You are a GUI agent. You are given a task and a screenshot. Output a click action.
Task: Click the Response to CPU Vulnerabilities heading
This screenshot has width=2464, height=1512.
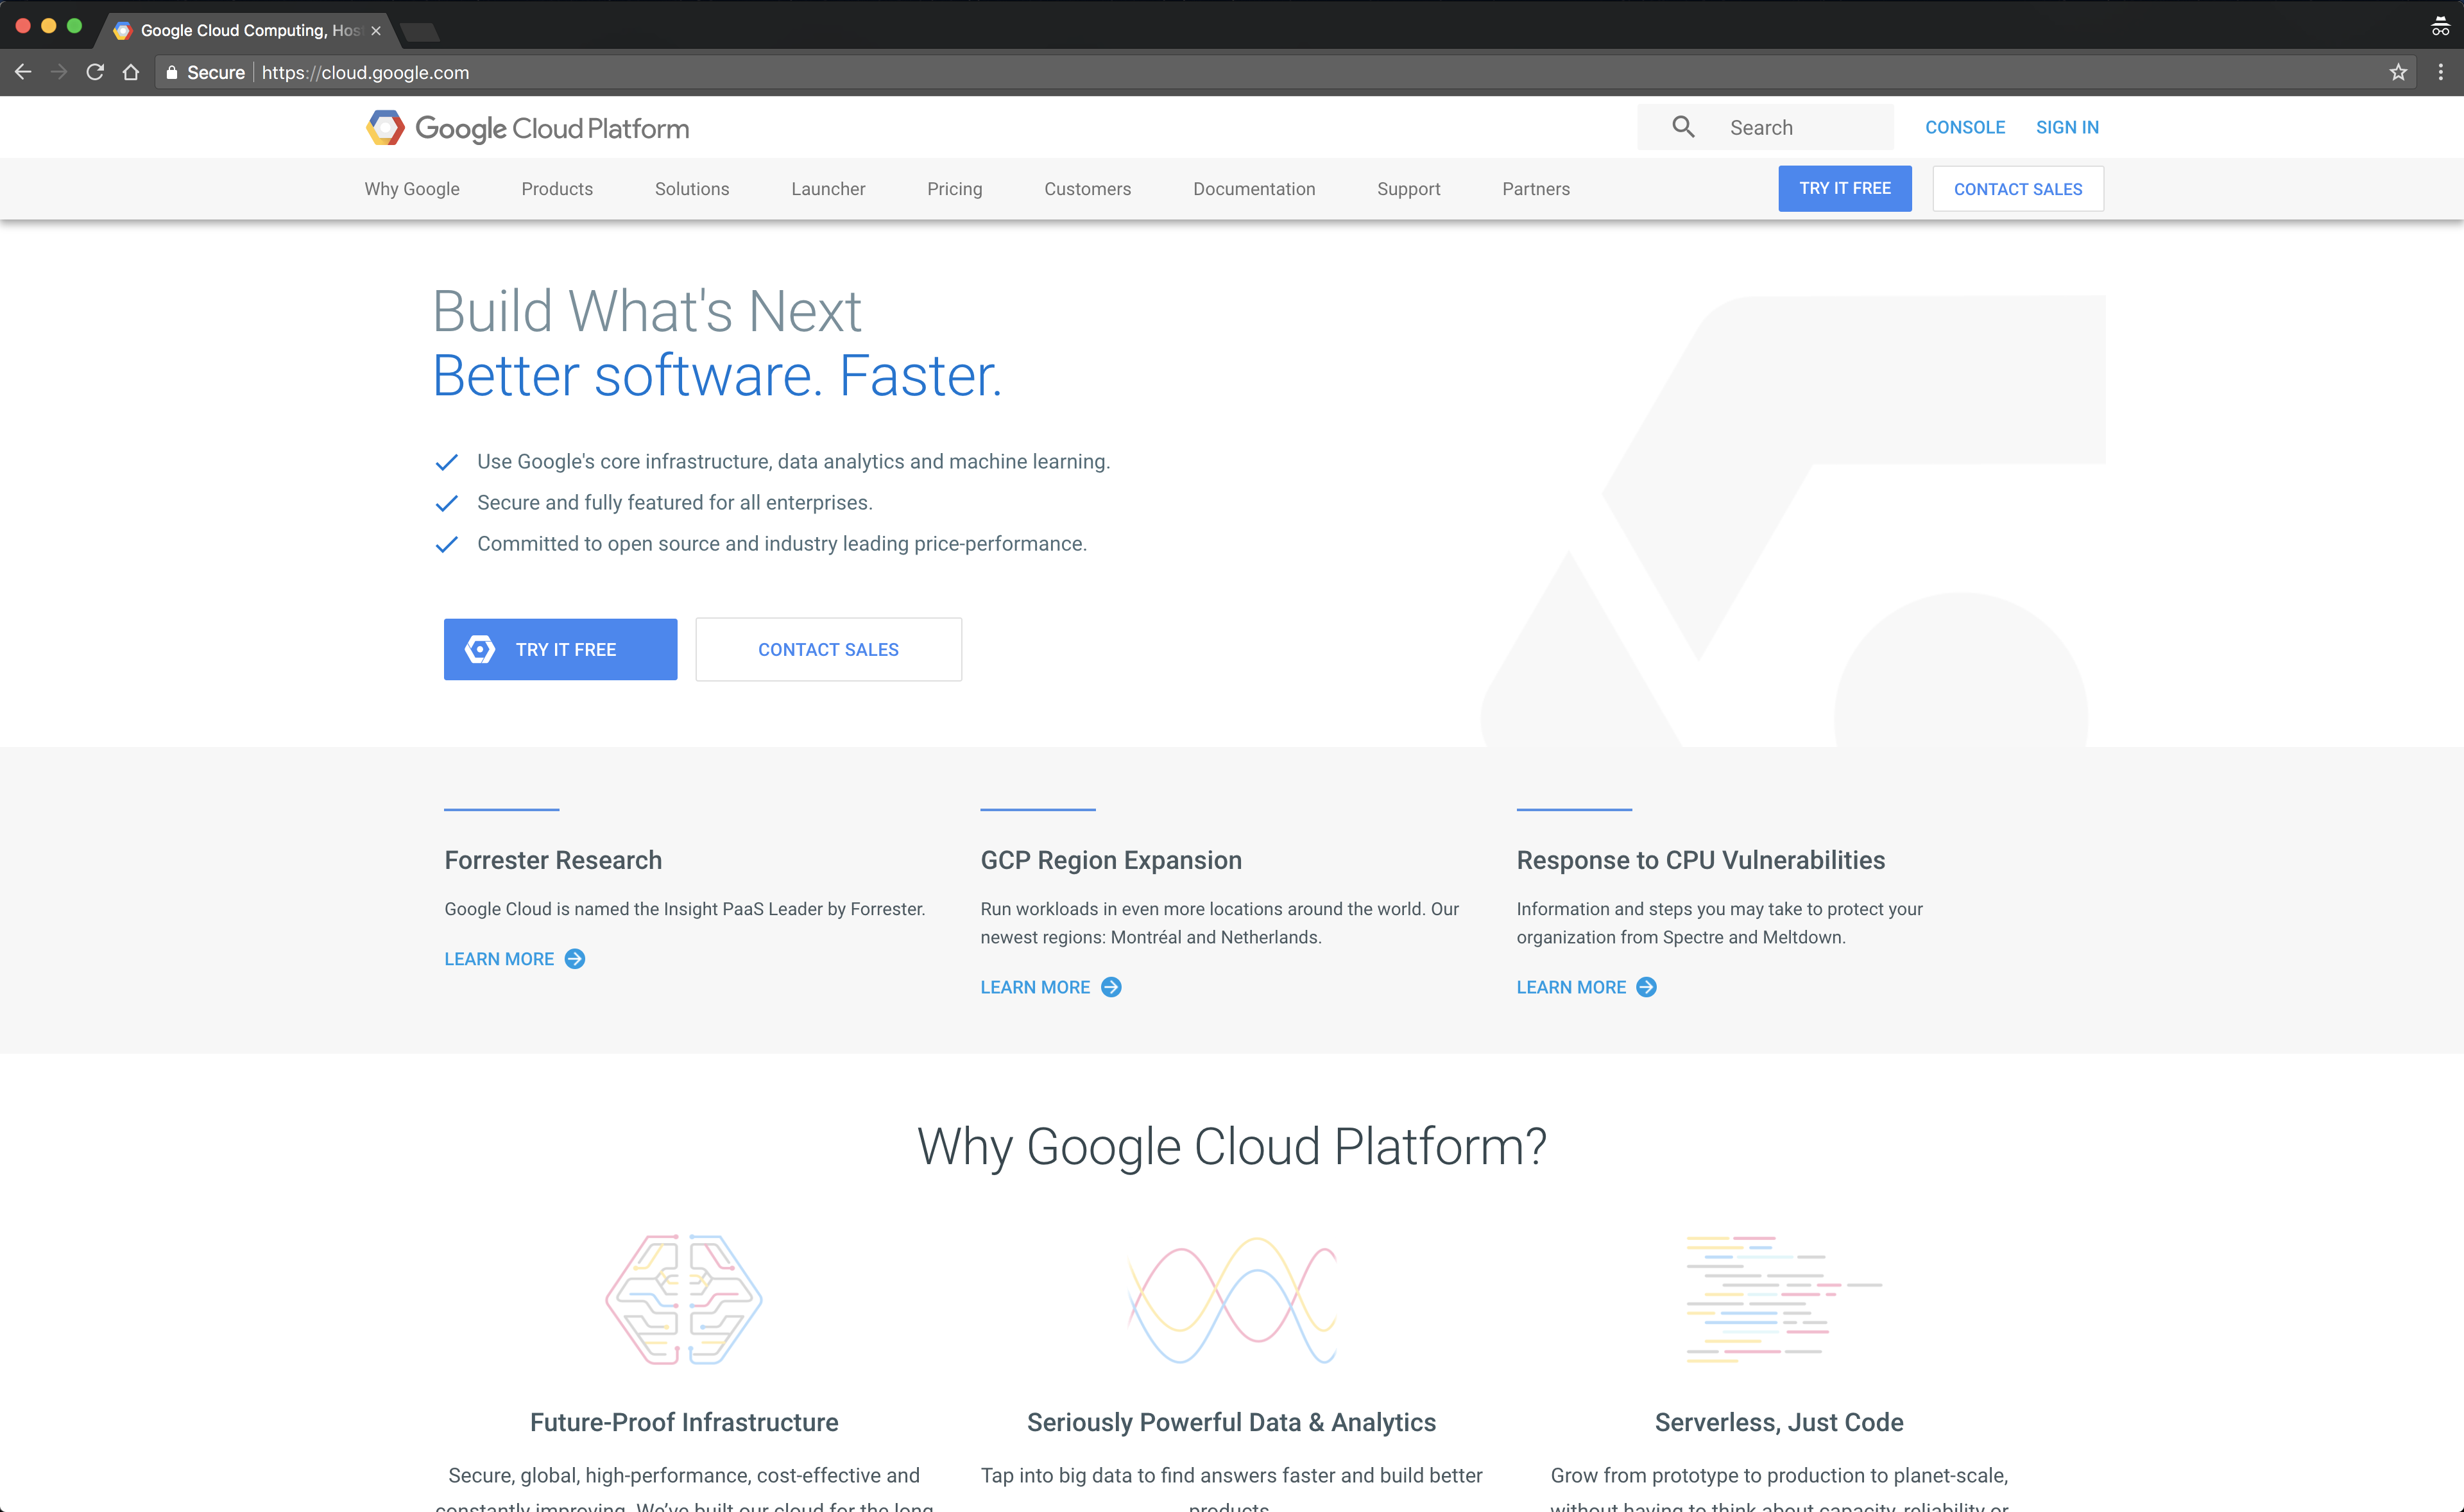(1700, 860)
